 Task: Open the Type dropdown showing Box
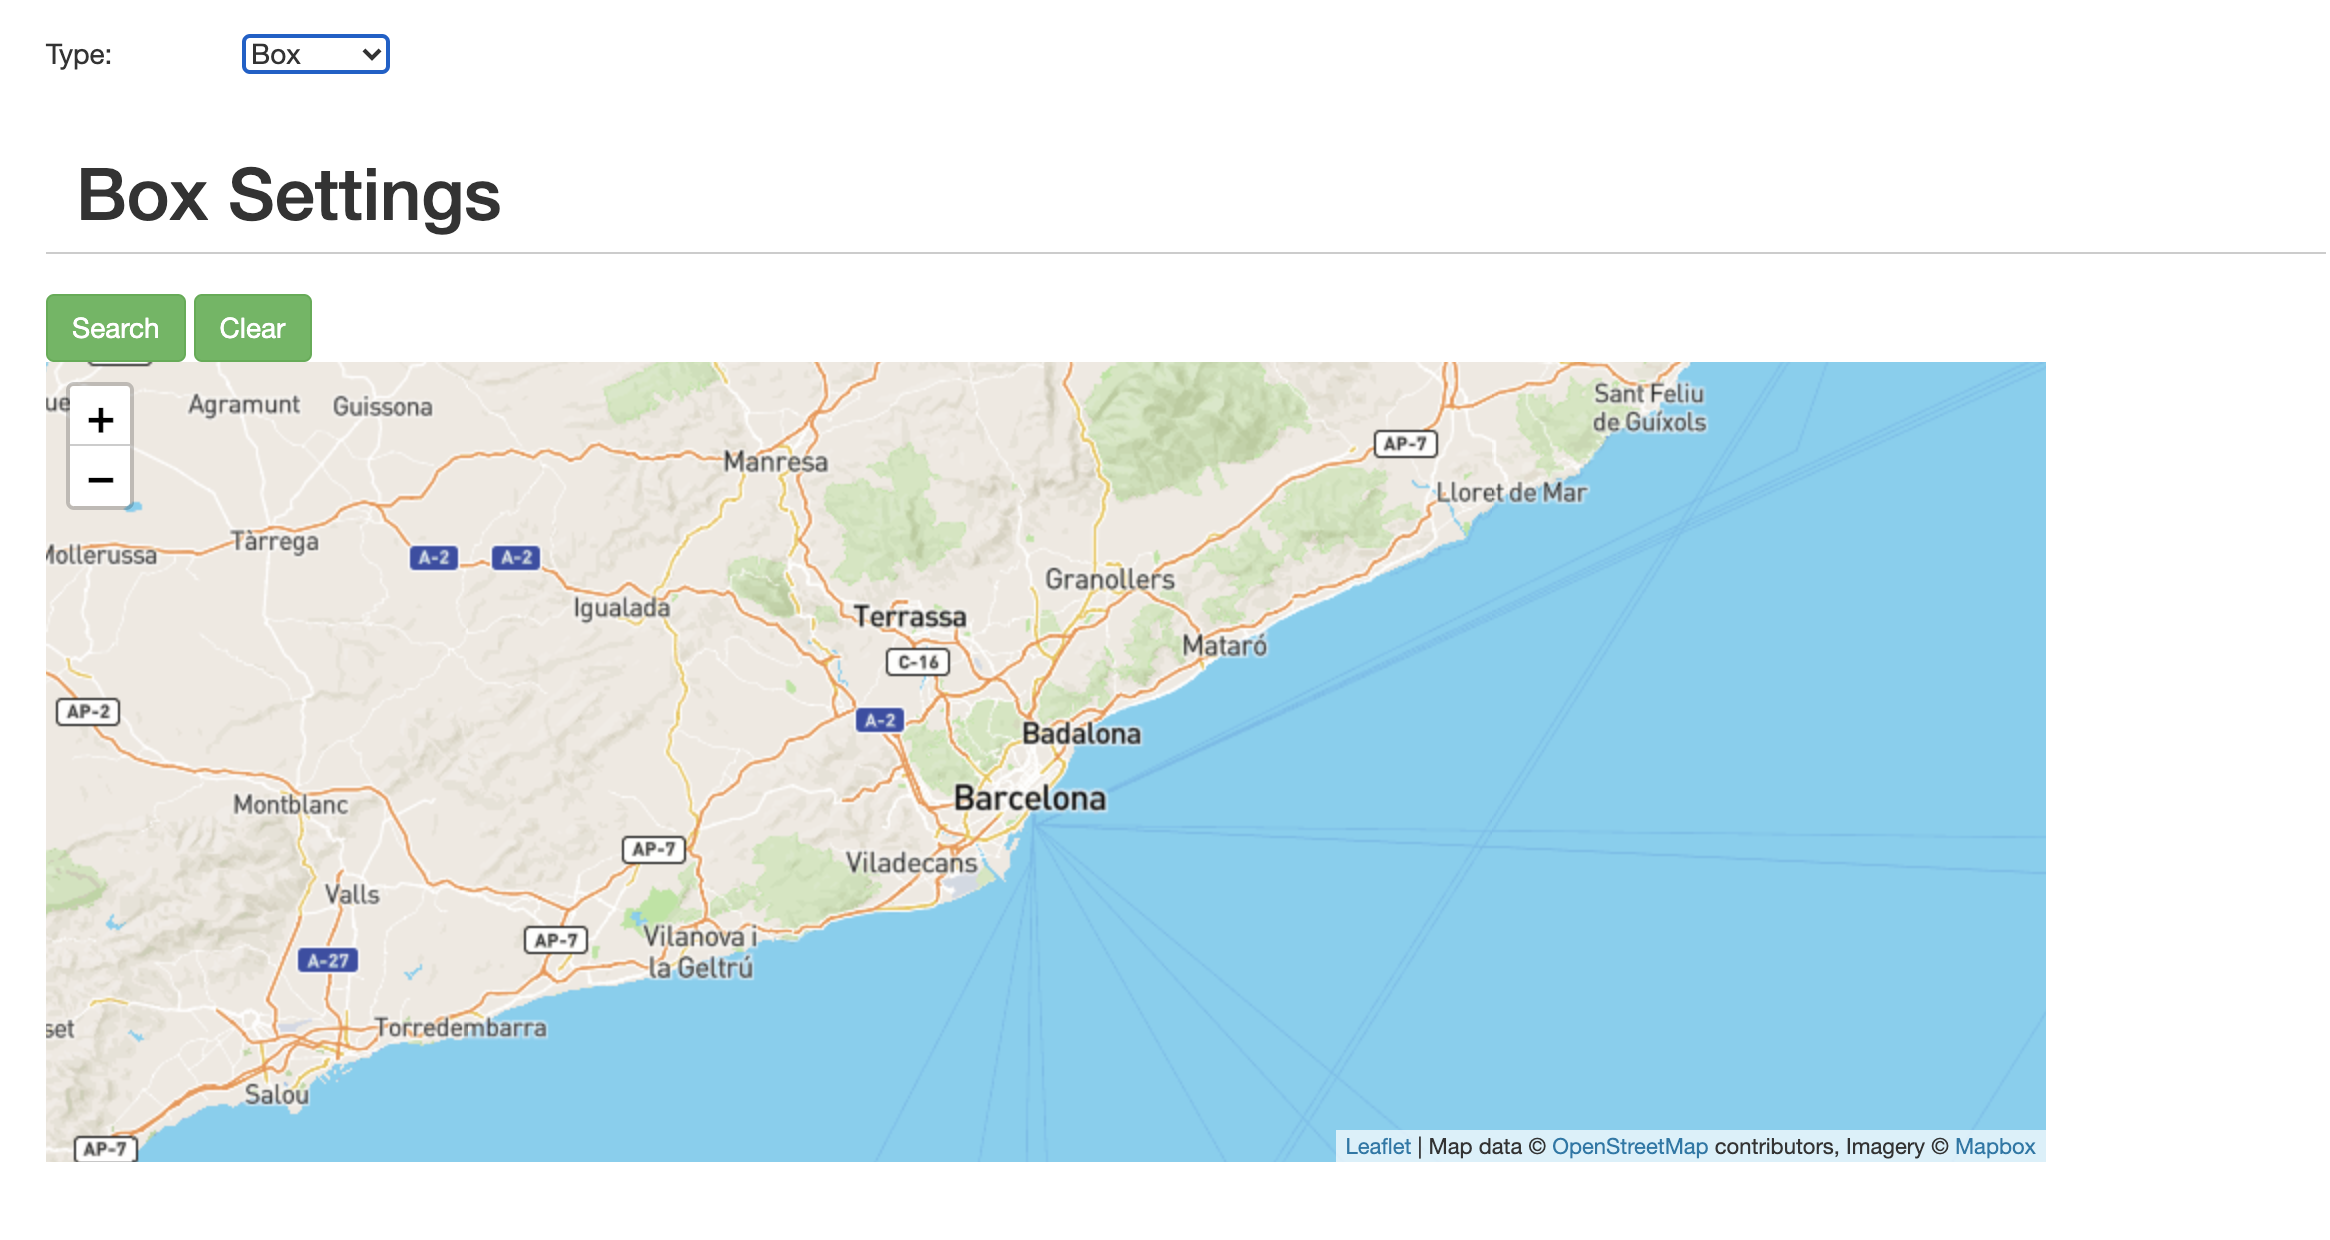[315, 54]
